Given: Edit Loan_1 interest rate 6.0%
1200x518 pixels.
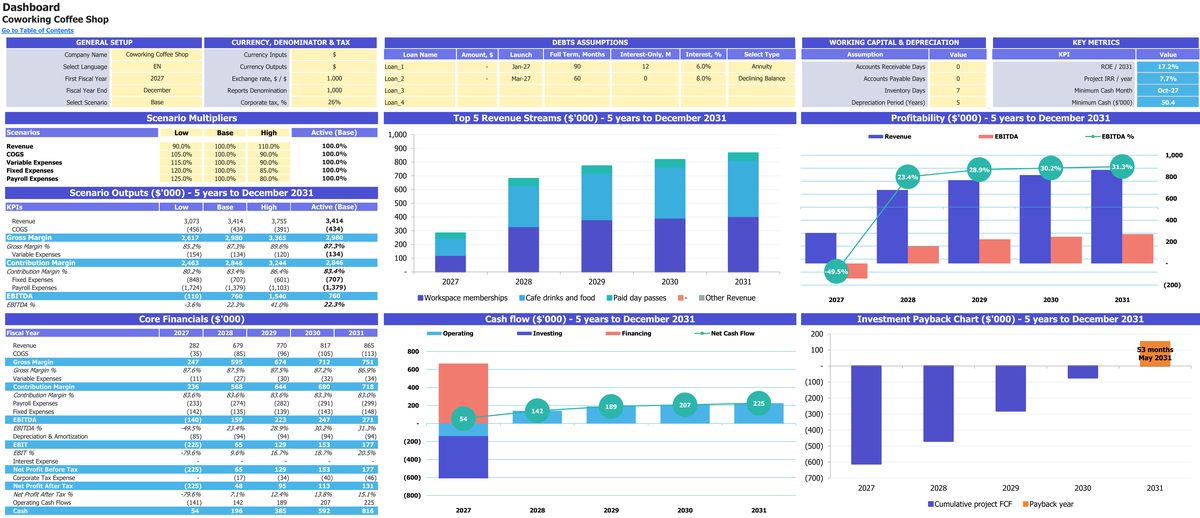Looking at the screenshot, I should [x=704, y=66].
